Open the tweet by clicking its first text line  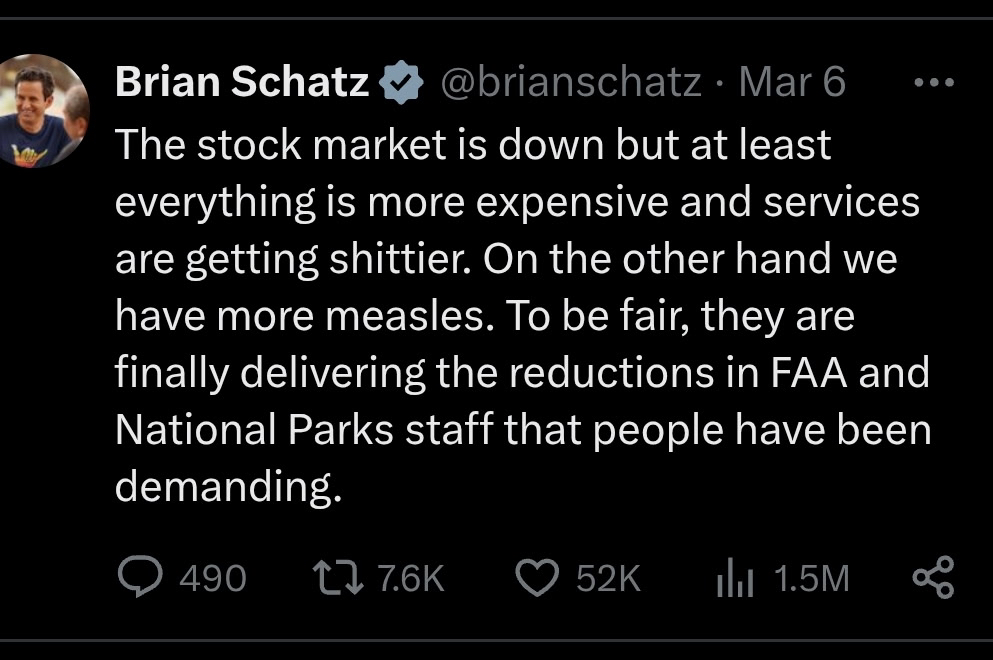click(473, 144)
